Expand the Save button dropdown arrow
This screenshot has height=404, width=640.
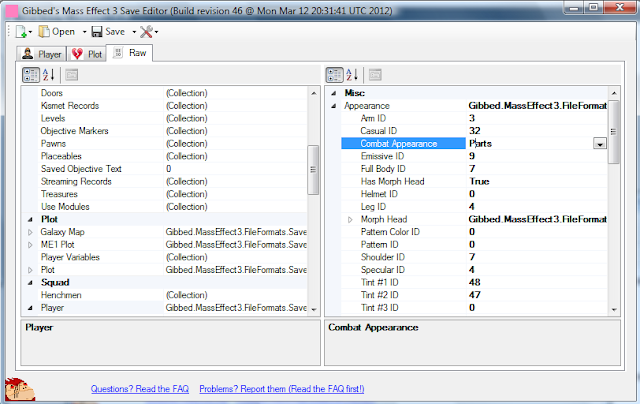tap(134, 32)
